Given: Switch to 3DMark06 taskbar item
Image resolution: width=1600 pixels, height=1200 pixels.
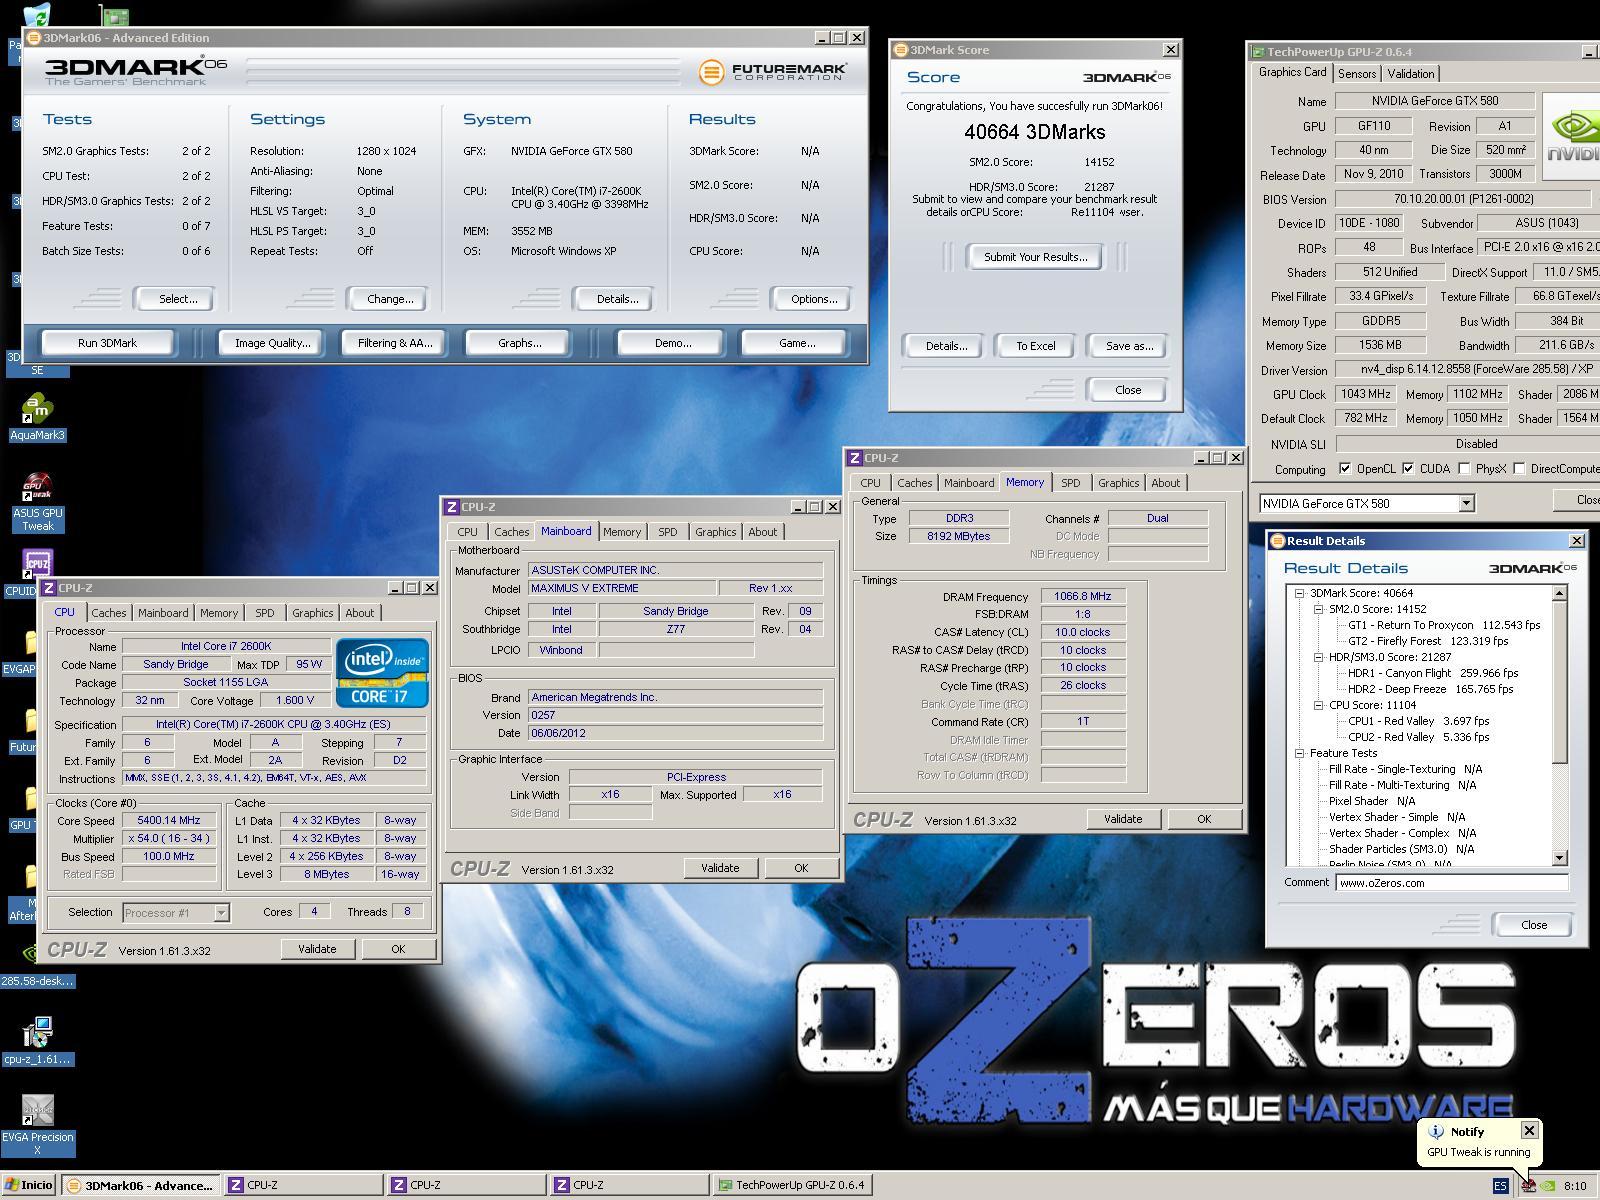Looking at the screenshot, I should click(140, 1185).
